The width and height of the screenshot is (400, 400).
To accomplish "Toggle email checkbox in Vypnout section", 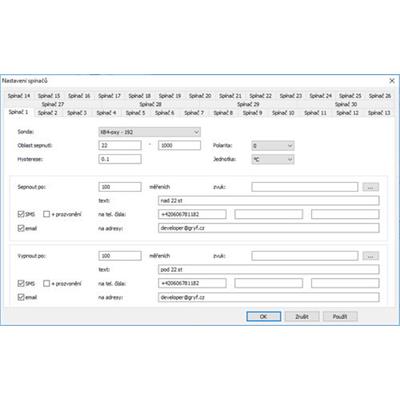I will tap(21, 297).
